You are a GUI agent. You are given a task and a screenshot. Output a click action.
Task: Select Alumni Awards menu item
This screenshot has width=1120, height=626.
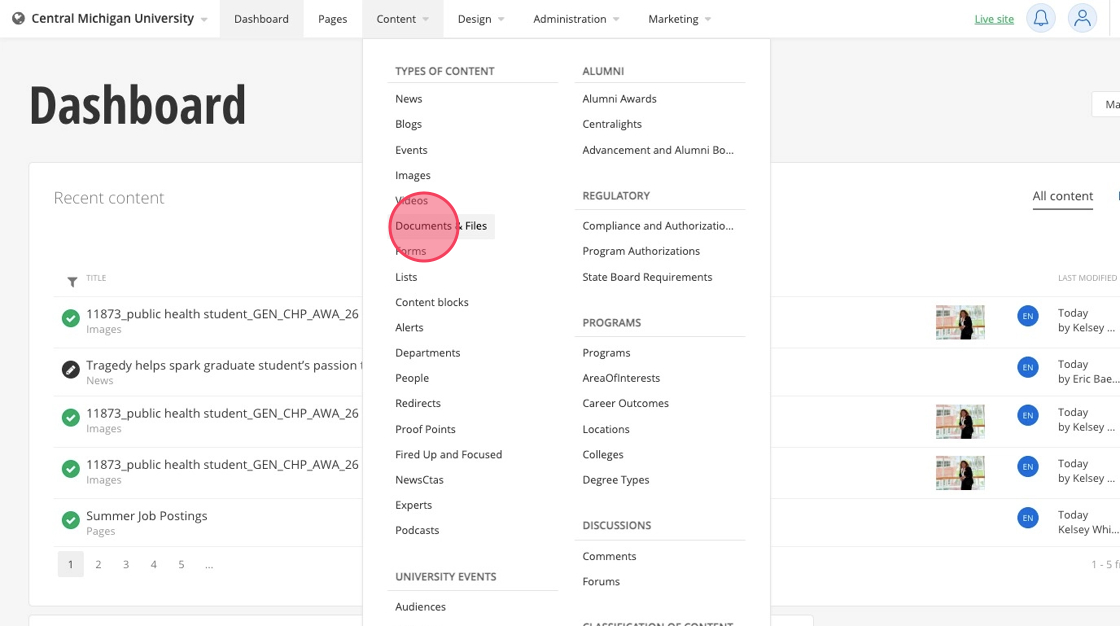coord(619,99)
